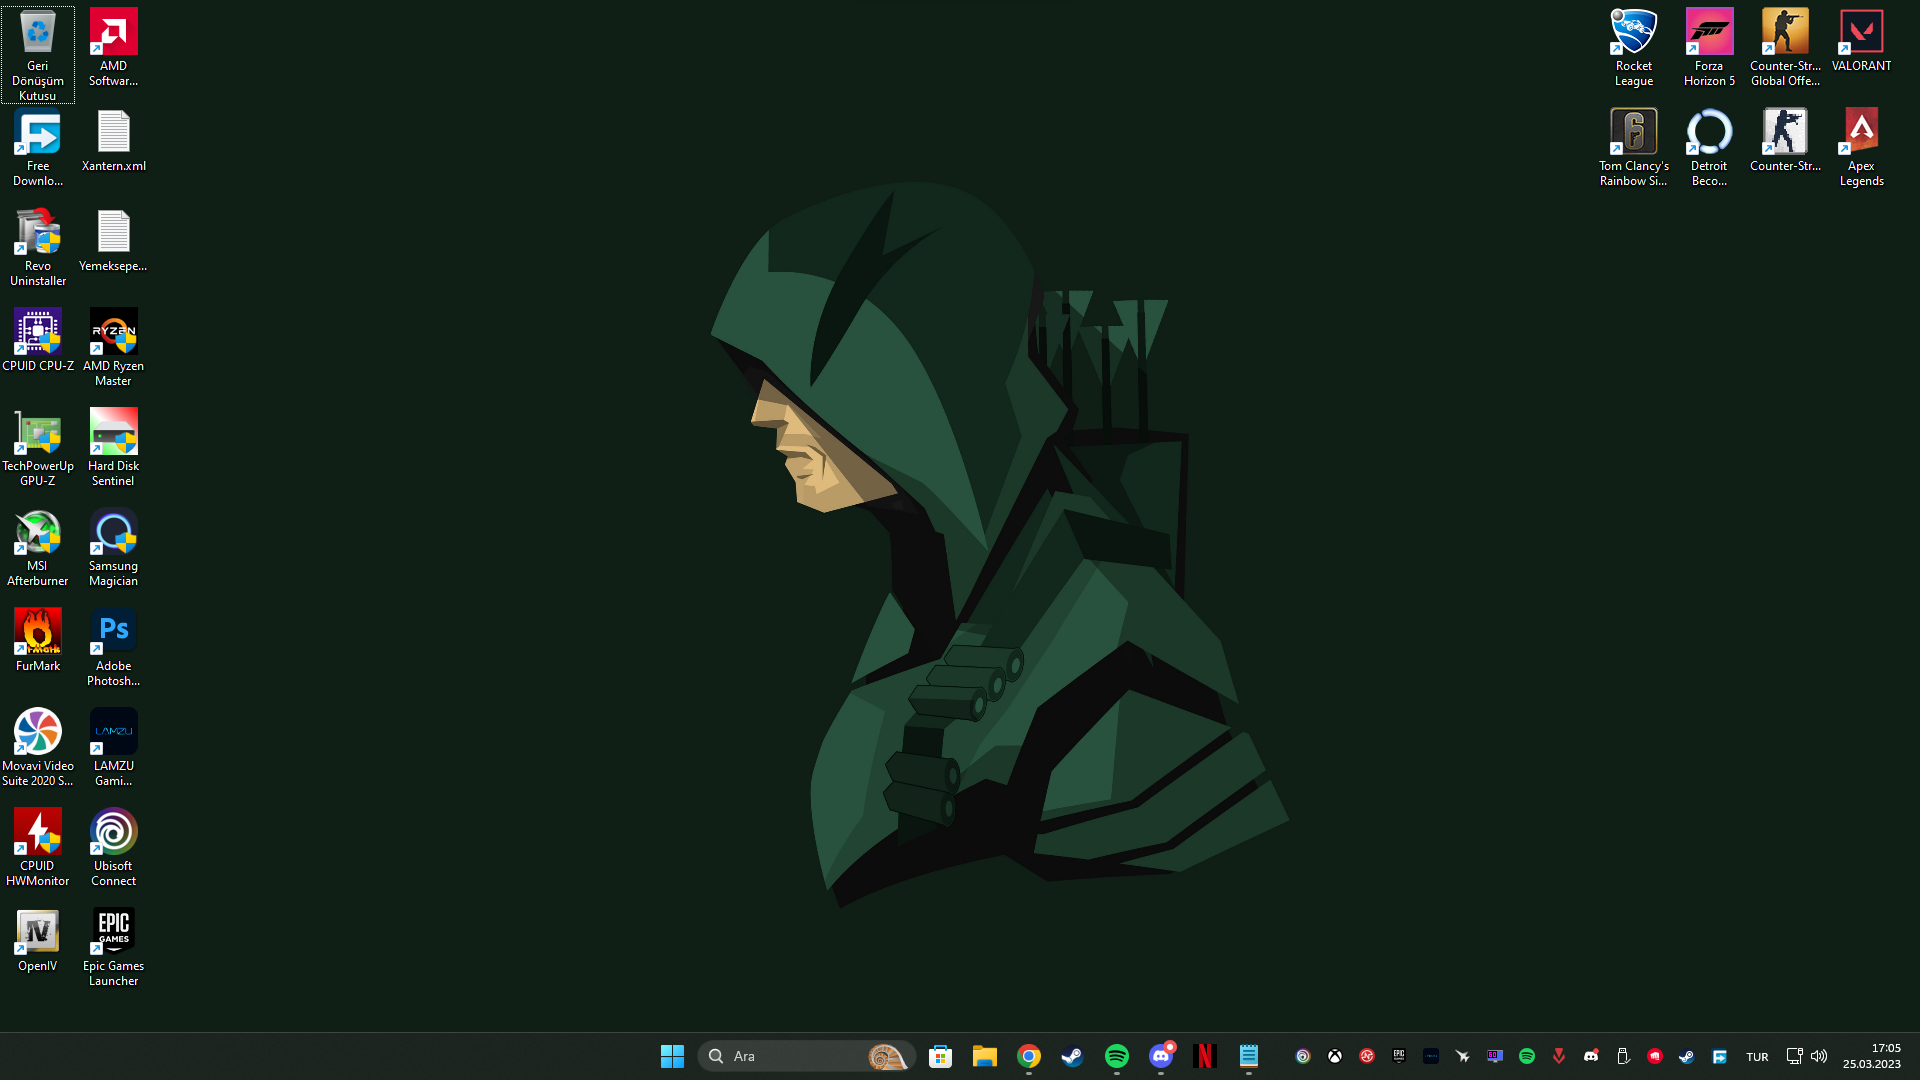1920x1080 pixels.
Task: Click the Xbox icon in system tray
Action: coord(1335,1056)
